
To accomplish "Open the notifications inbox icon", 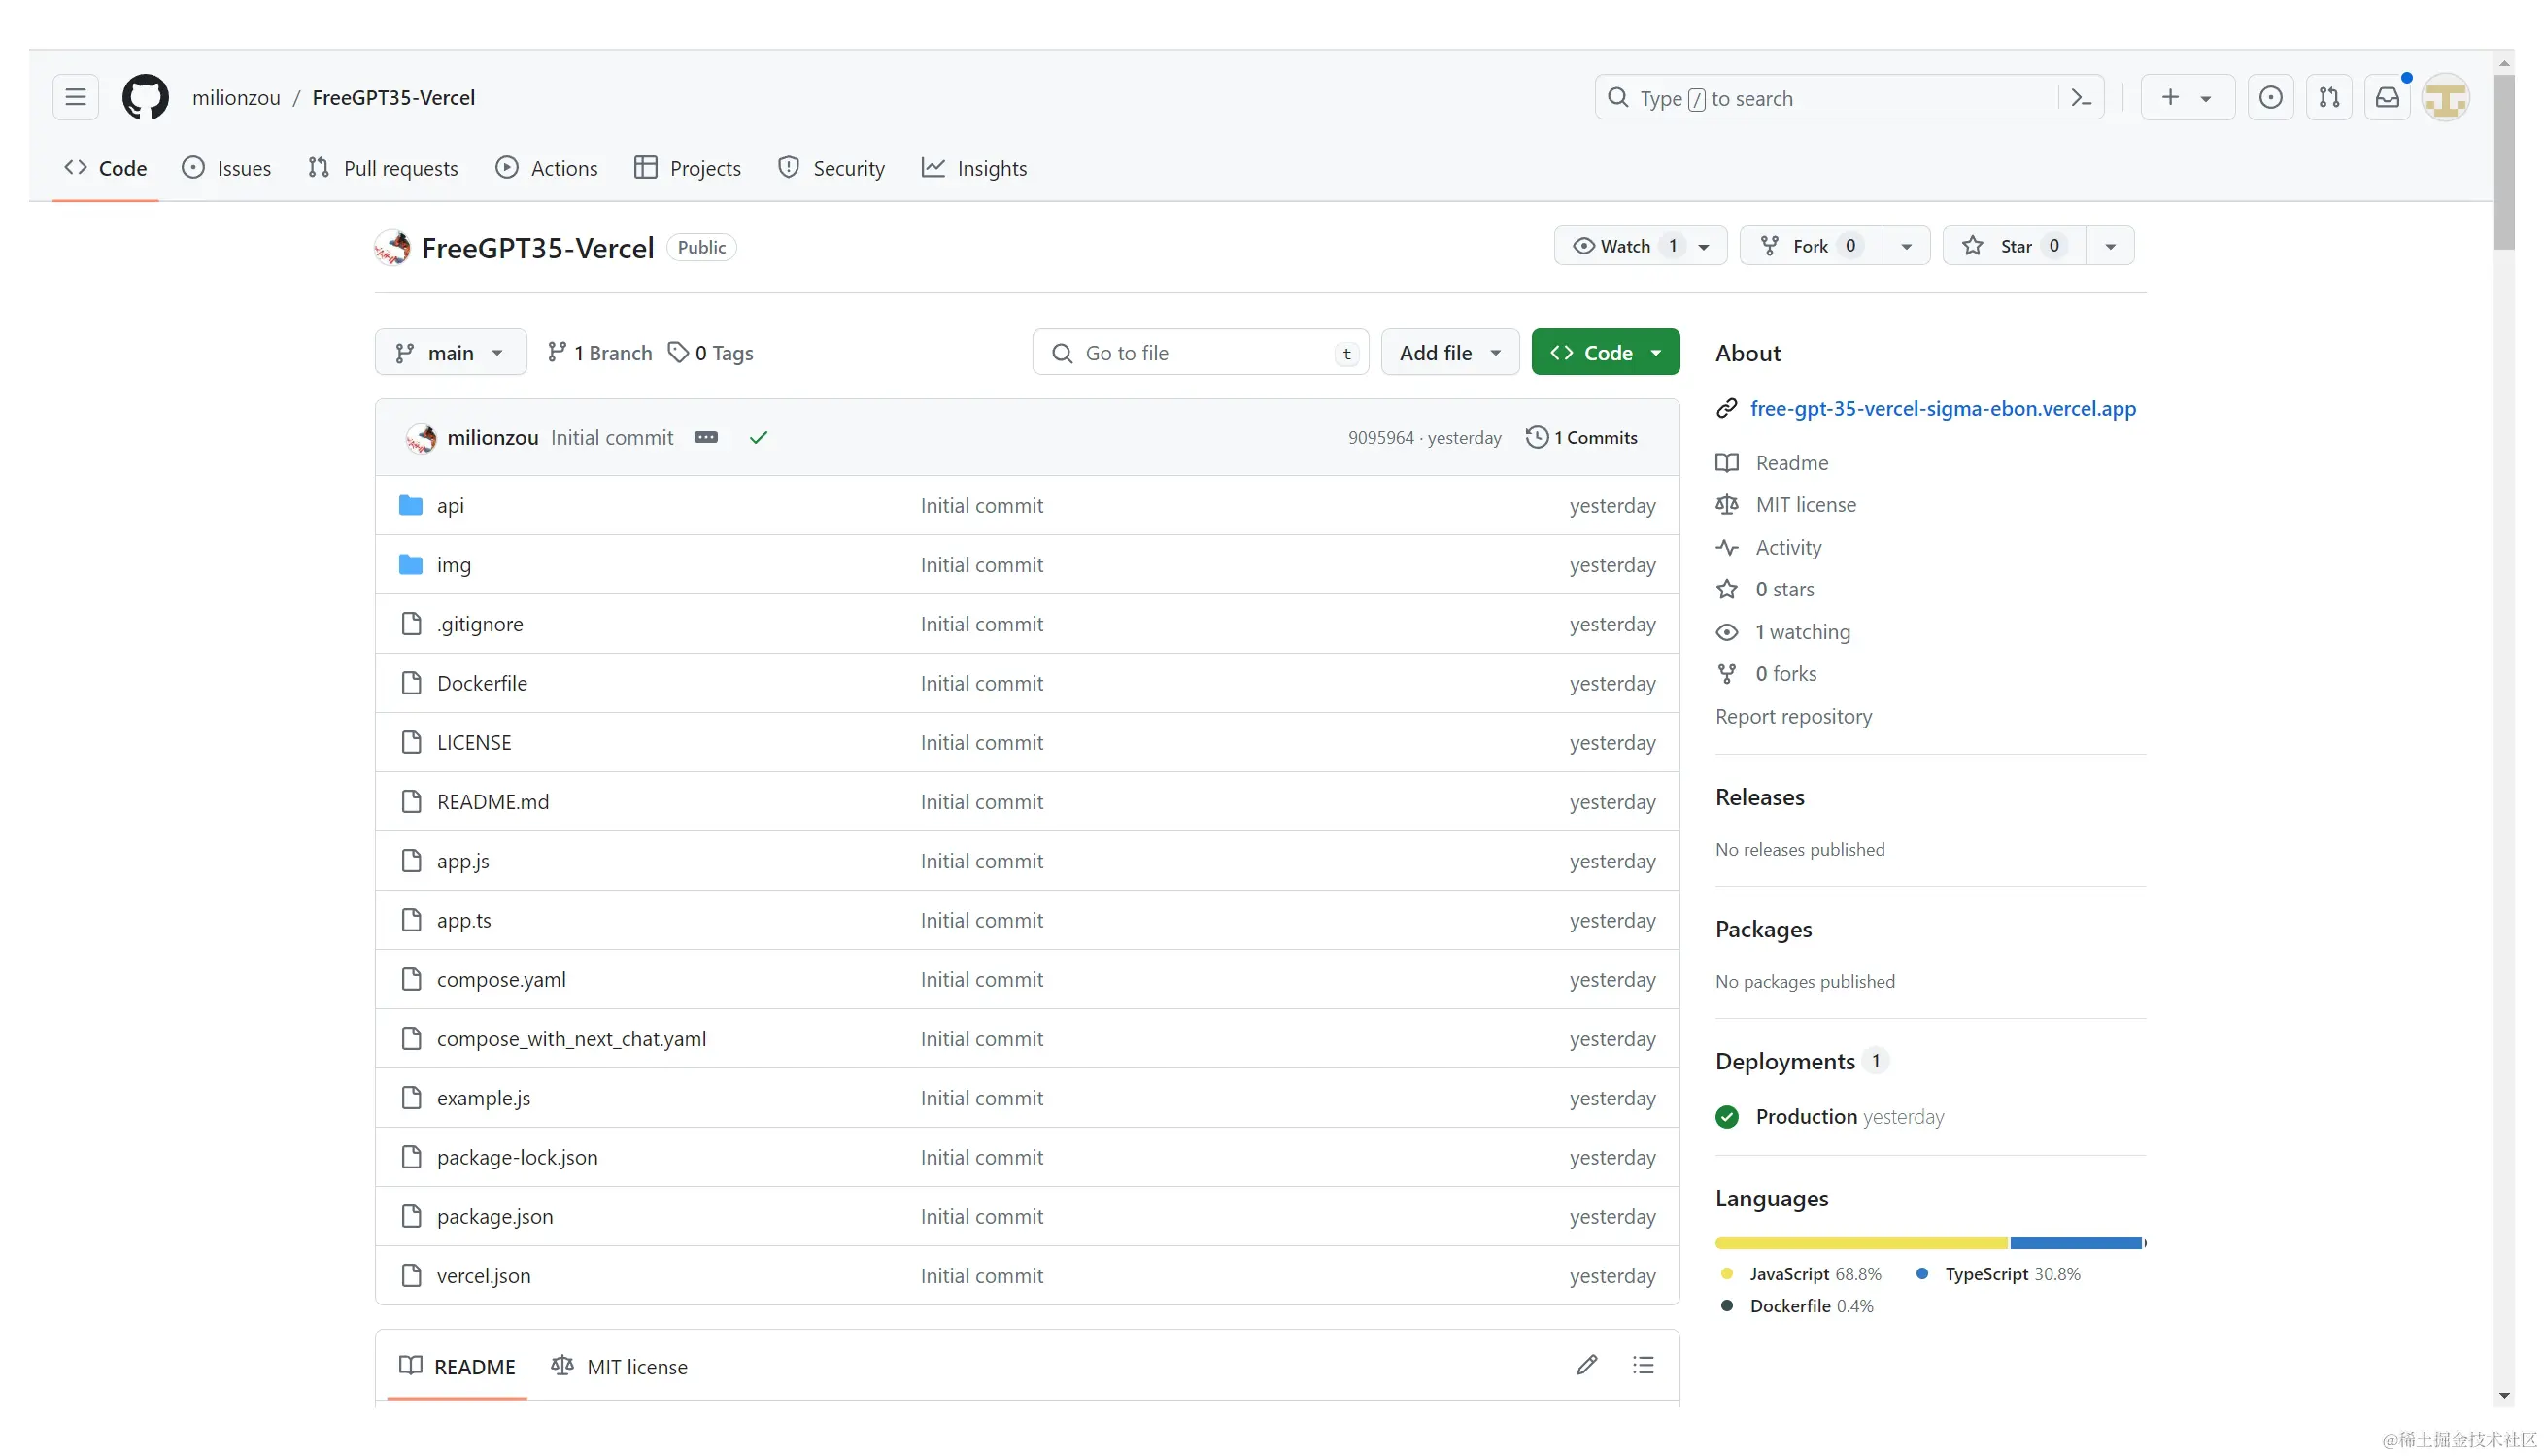I will [x=2387, y=97].
